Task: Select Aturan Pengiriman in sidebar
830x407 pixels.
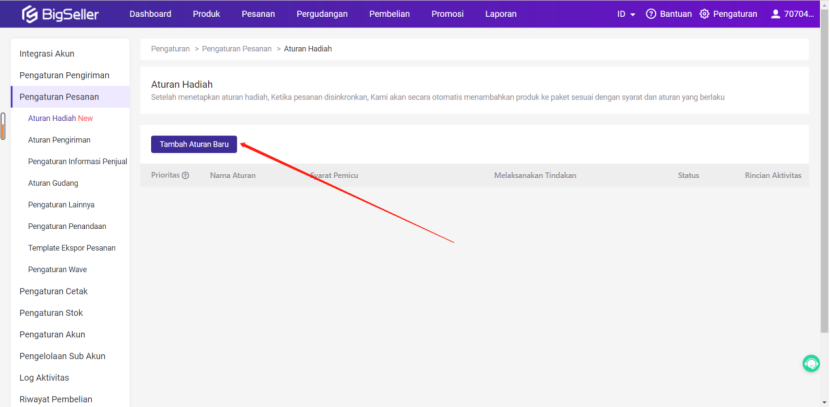Action: pos(59,140)
